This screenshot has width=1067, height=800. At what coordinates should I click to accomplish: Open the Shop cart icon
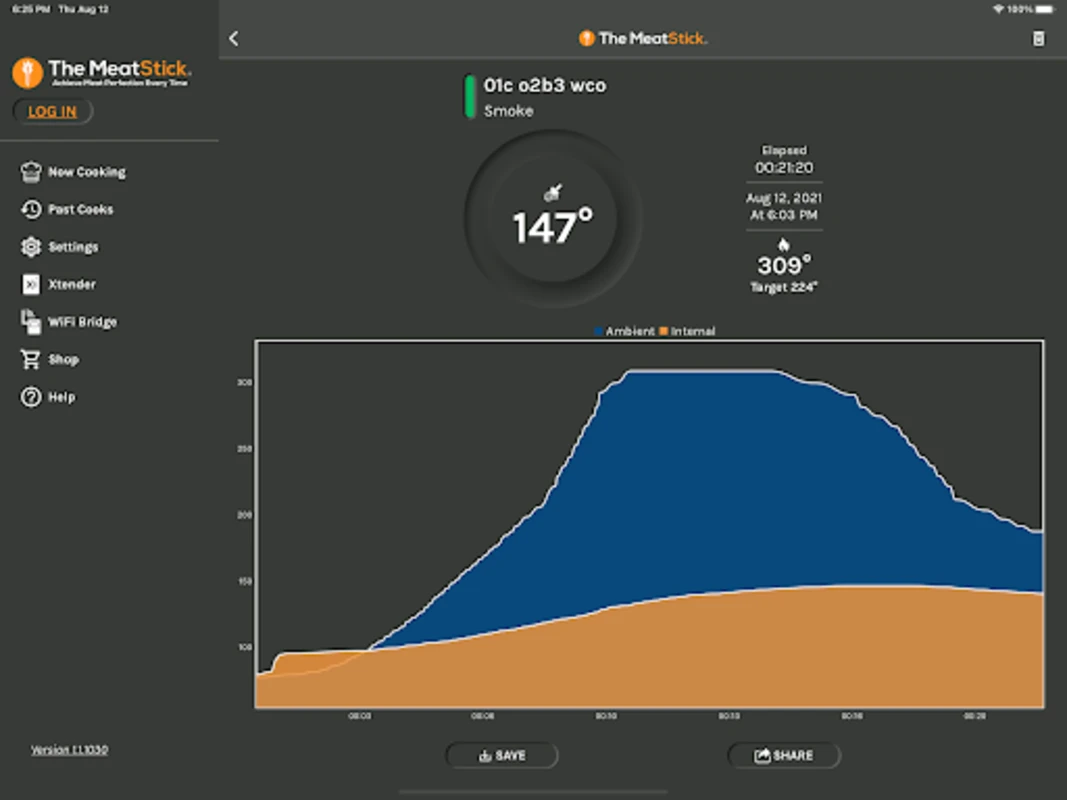(31, 359)
